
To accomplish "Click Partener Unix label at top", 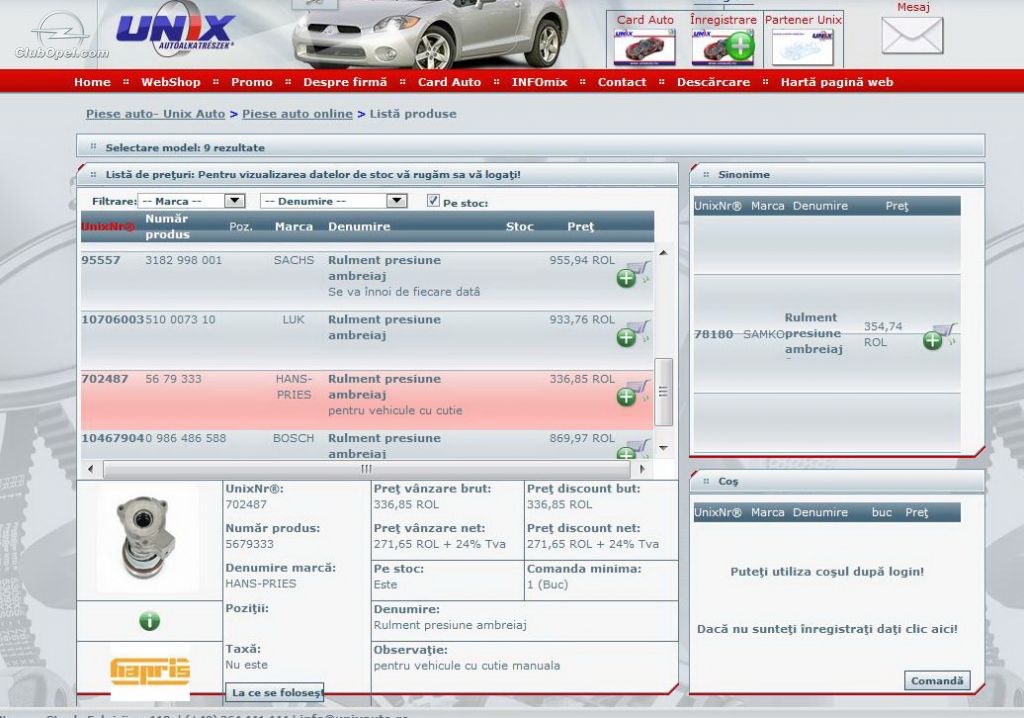I will pos(803,20).
